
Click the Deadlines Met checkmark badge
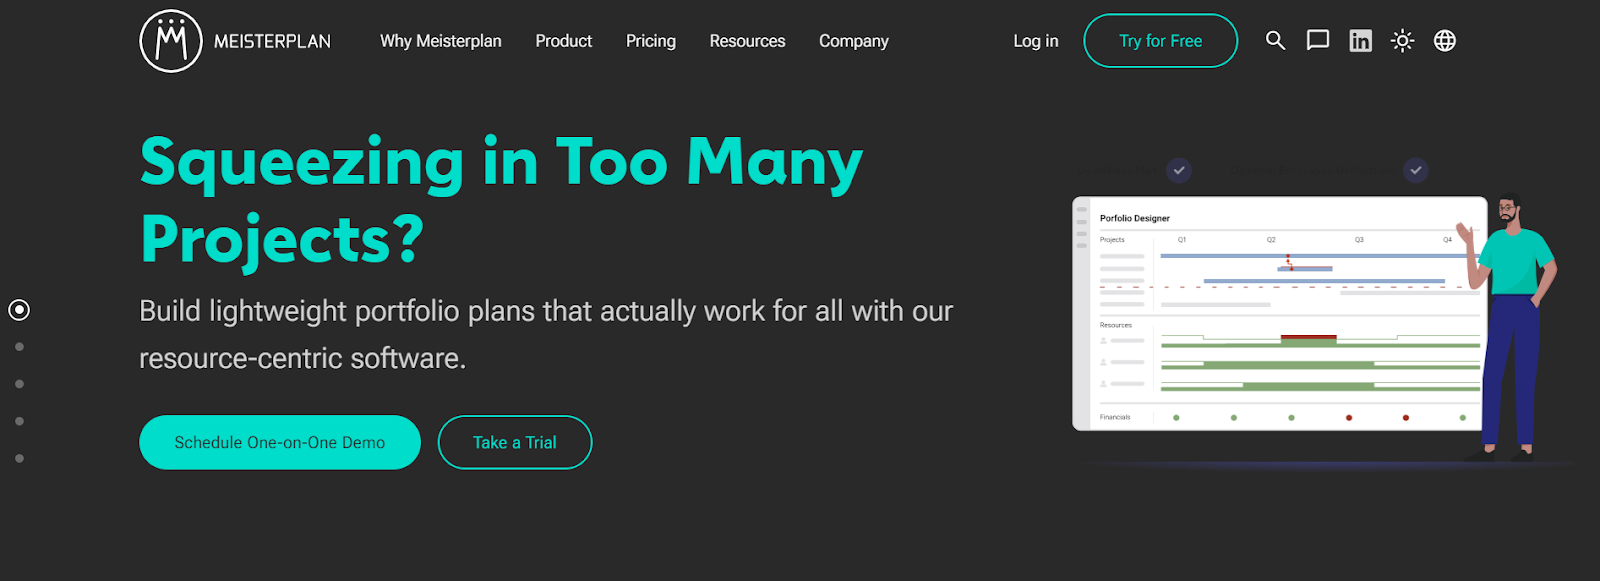[x=1178, y=170]
